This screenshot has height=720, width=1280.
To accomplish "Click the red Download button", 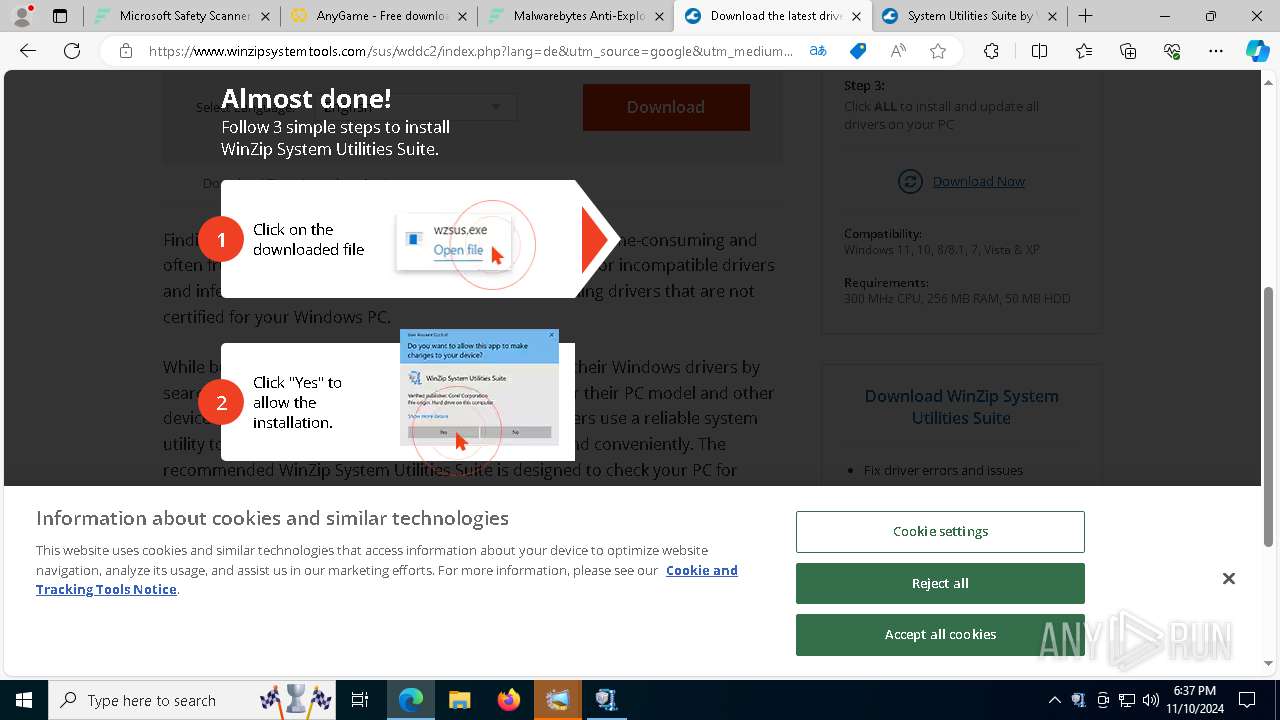I will pyautogui.click(x=666, y=107).
